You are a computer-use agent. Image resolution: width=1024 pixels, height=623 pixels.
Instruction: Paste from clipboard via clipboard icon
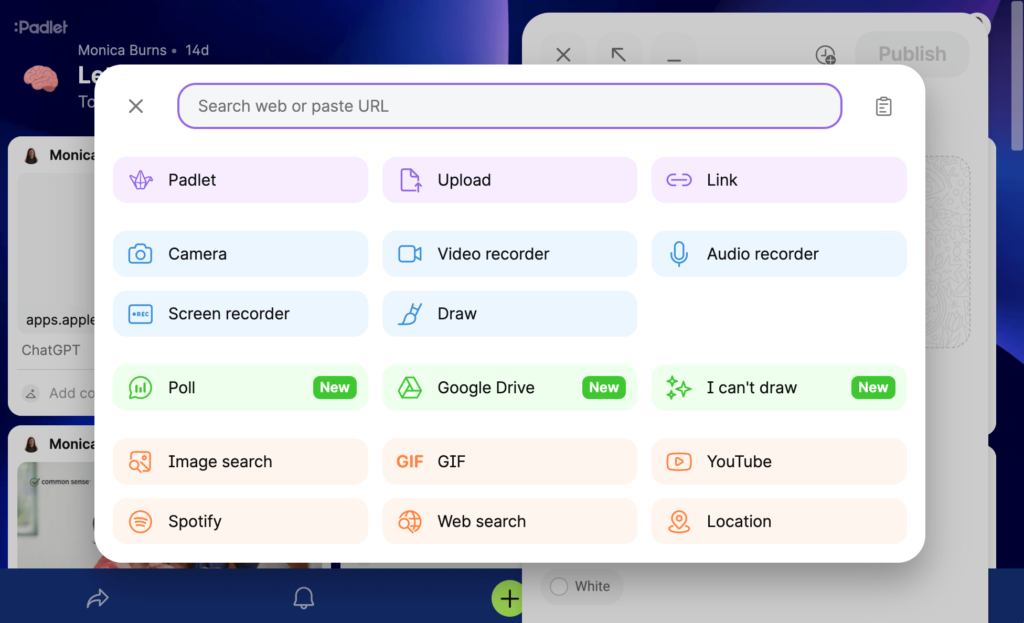[883, 105]
